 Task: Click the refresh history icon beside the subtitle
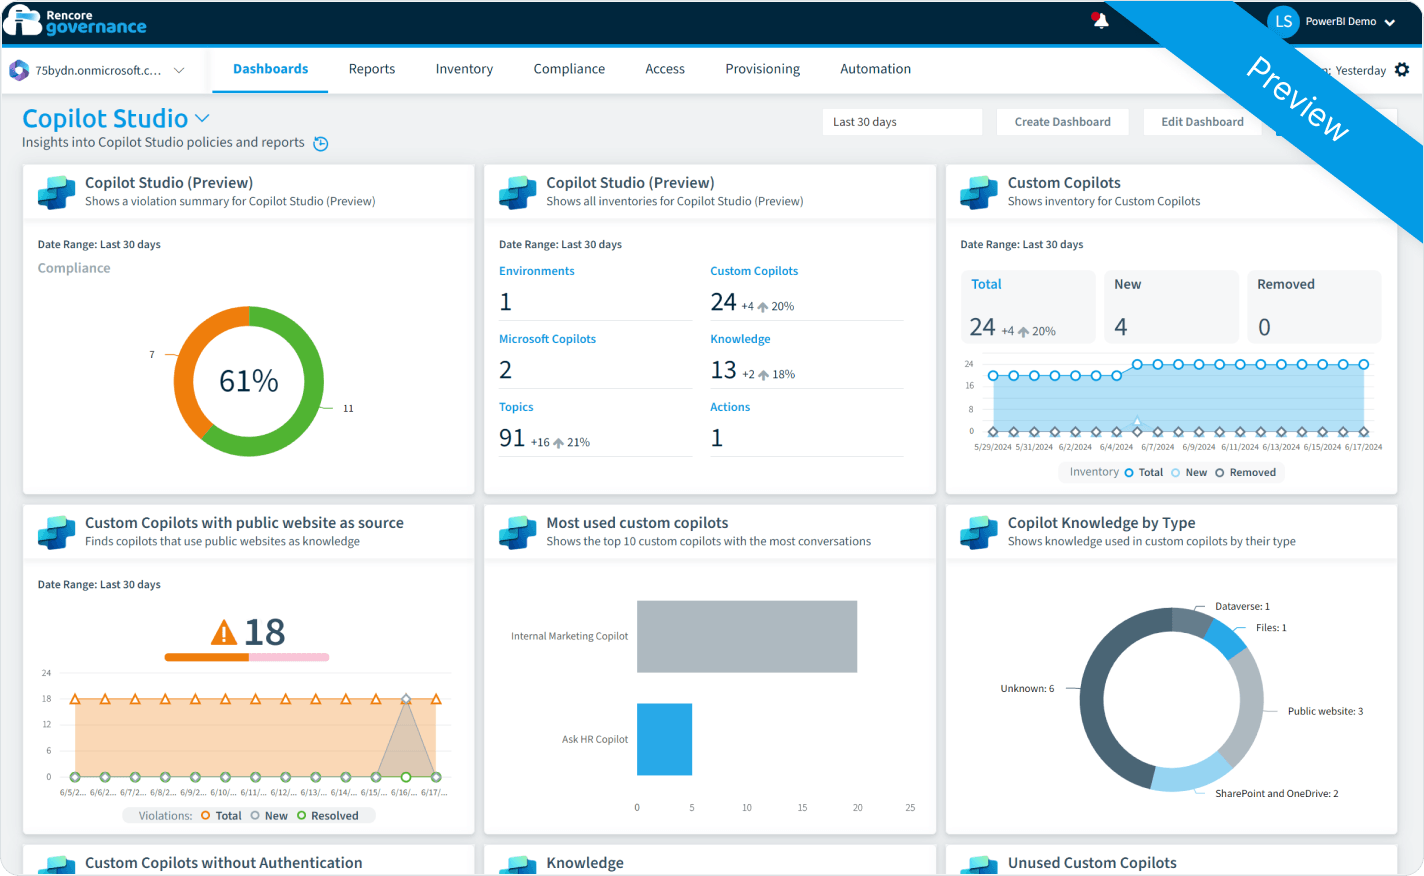[x=321, y=143]
